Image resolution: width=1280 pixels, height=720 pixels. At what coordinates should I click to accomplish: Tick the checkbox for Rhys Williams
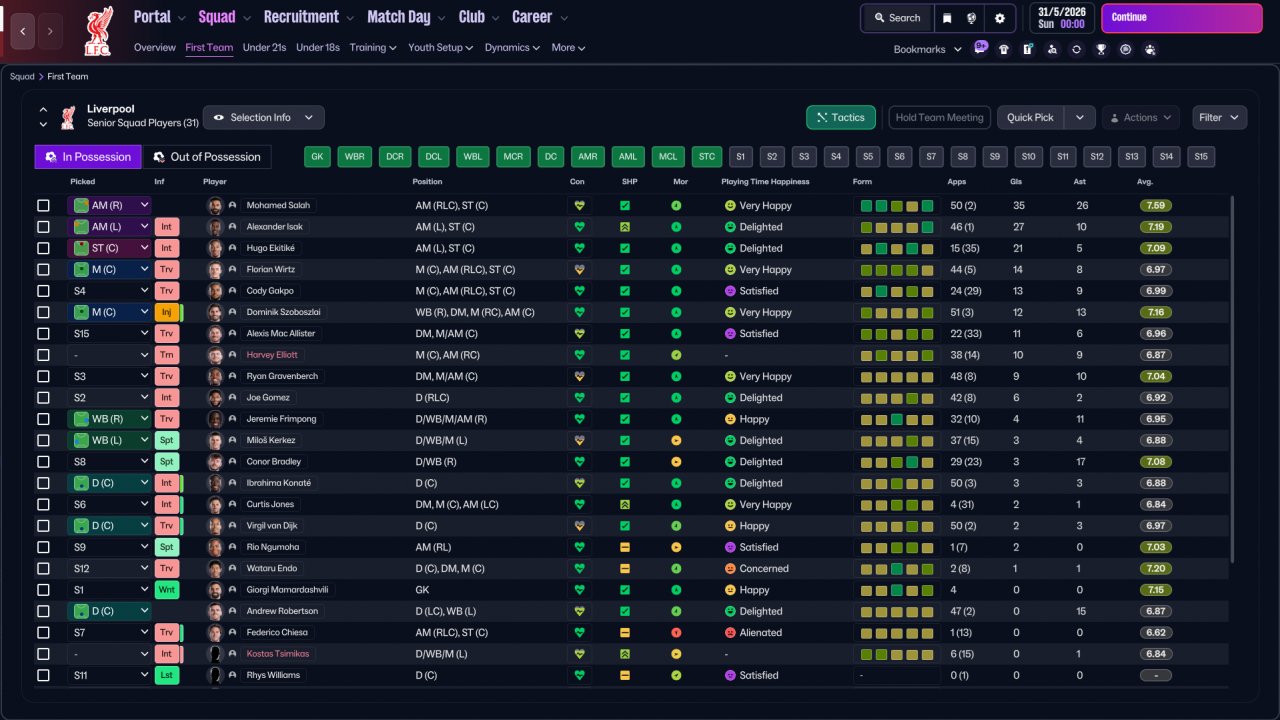(43, 675)
